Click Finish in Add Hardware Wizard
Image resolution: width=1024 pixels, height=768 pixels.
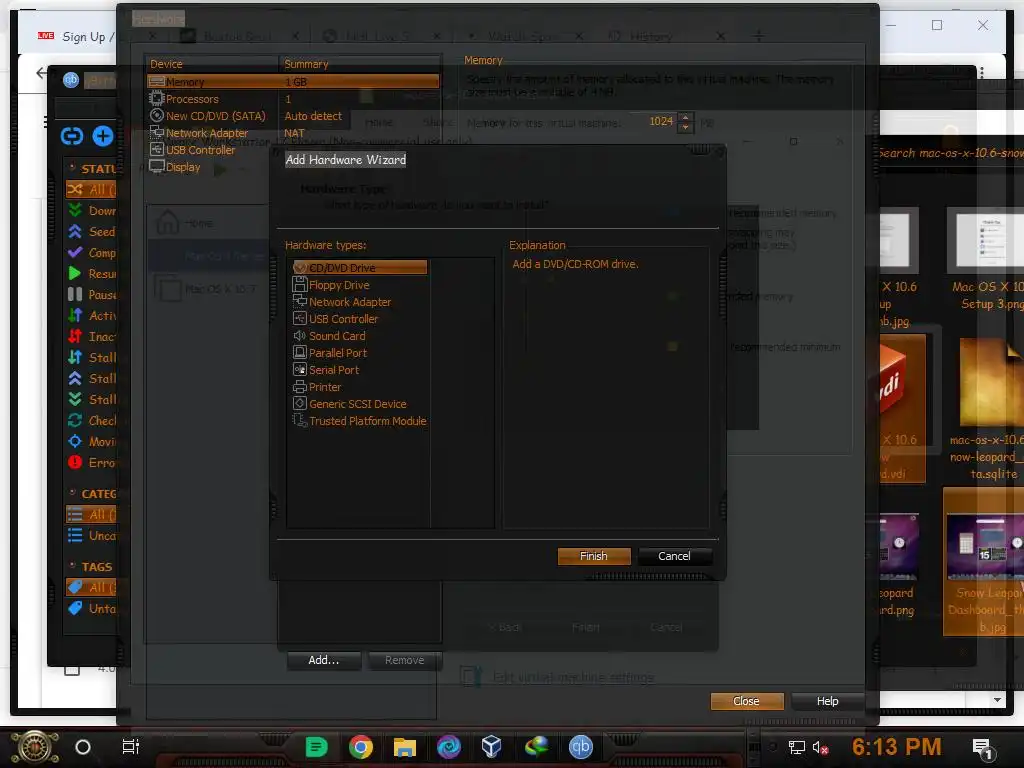[x=594, y=556]
